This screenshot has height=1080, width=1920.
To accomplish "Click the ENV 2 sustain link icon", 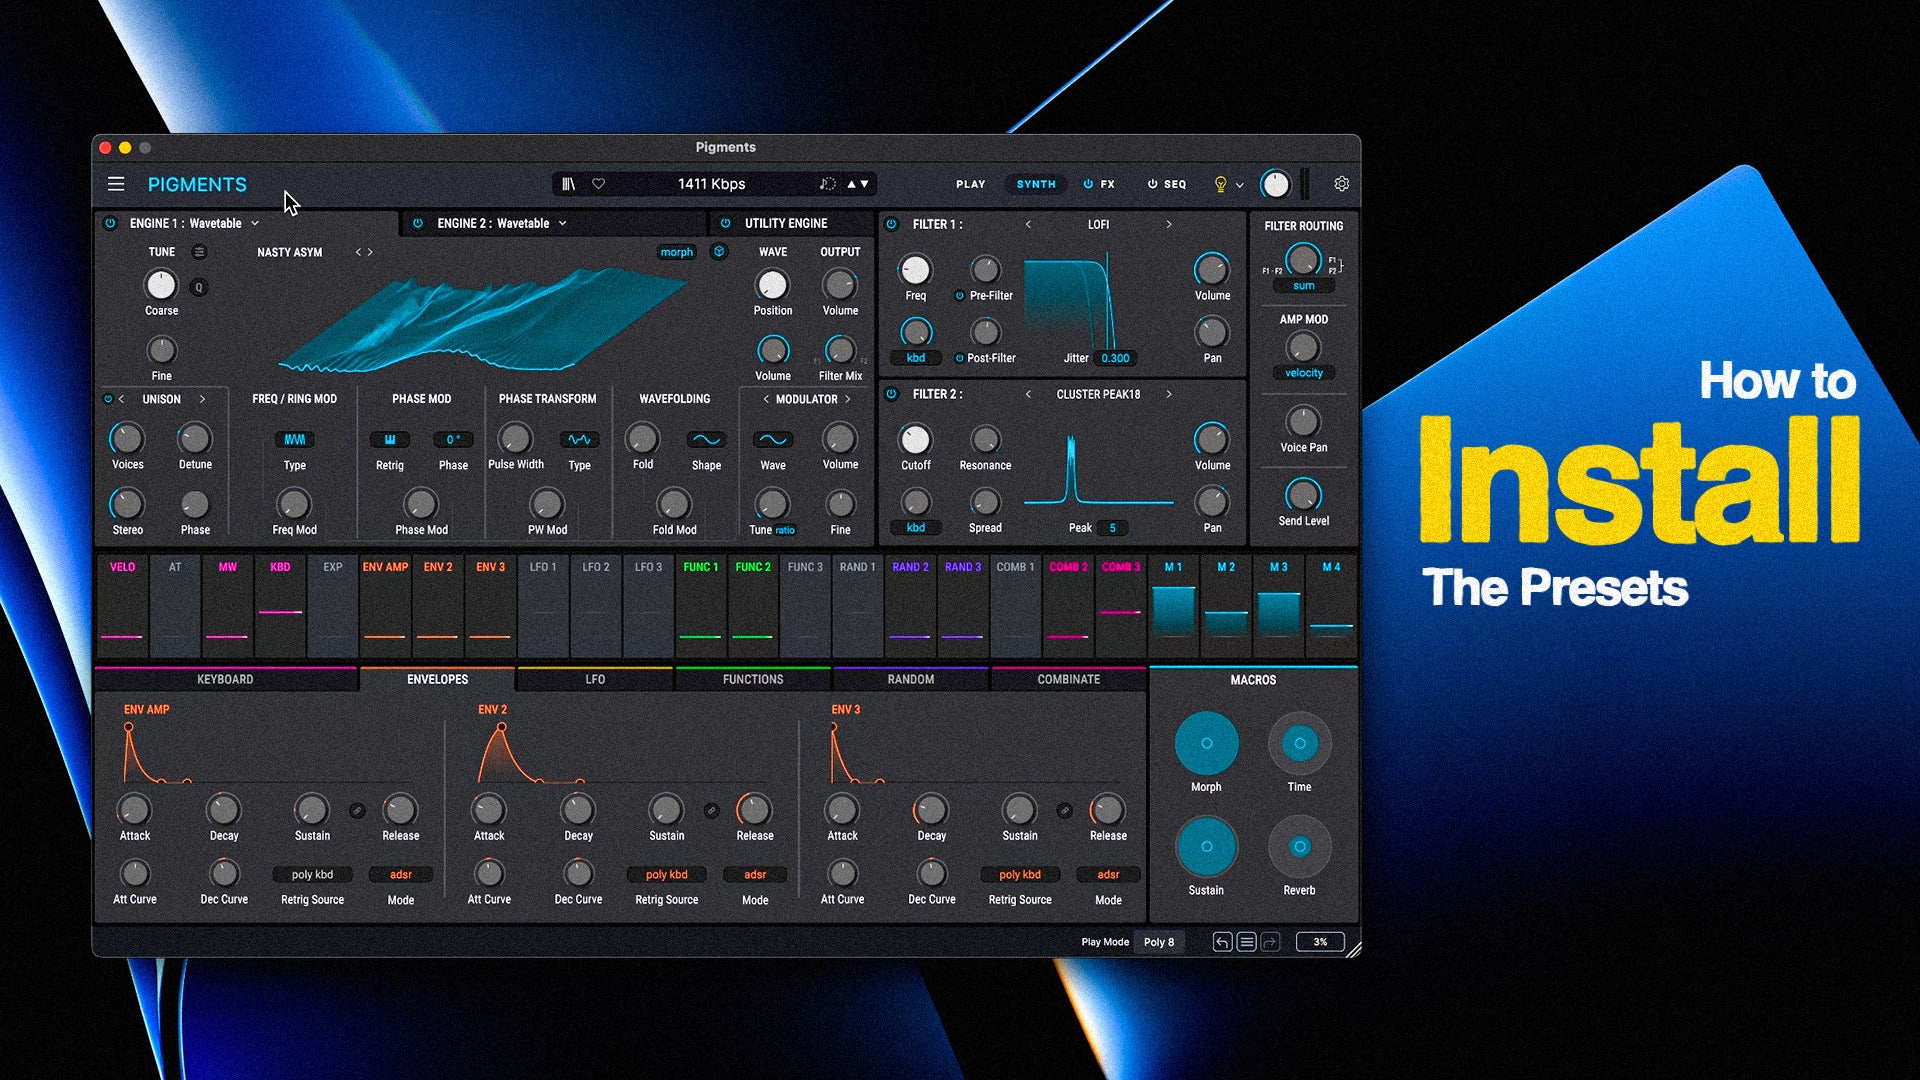I will coord(711,810).
